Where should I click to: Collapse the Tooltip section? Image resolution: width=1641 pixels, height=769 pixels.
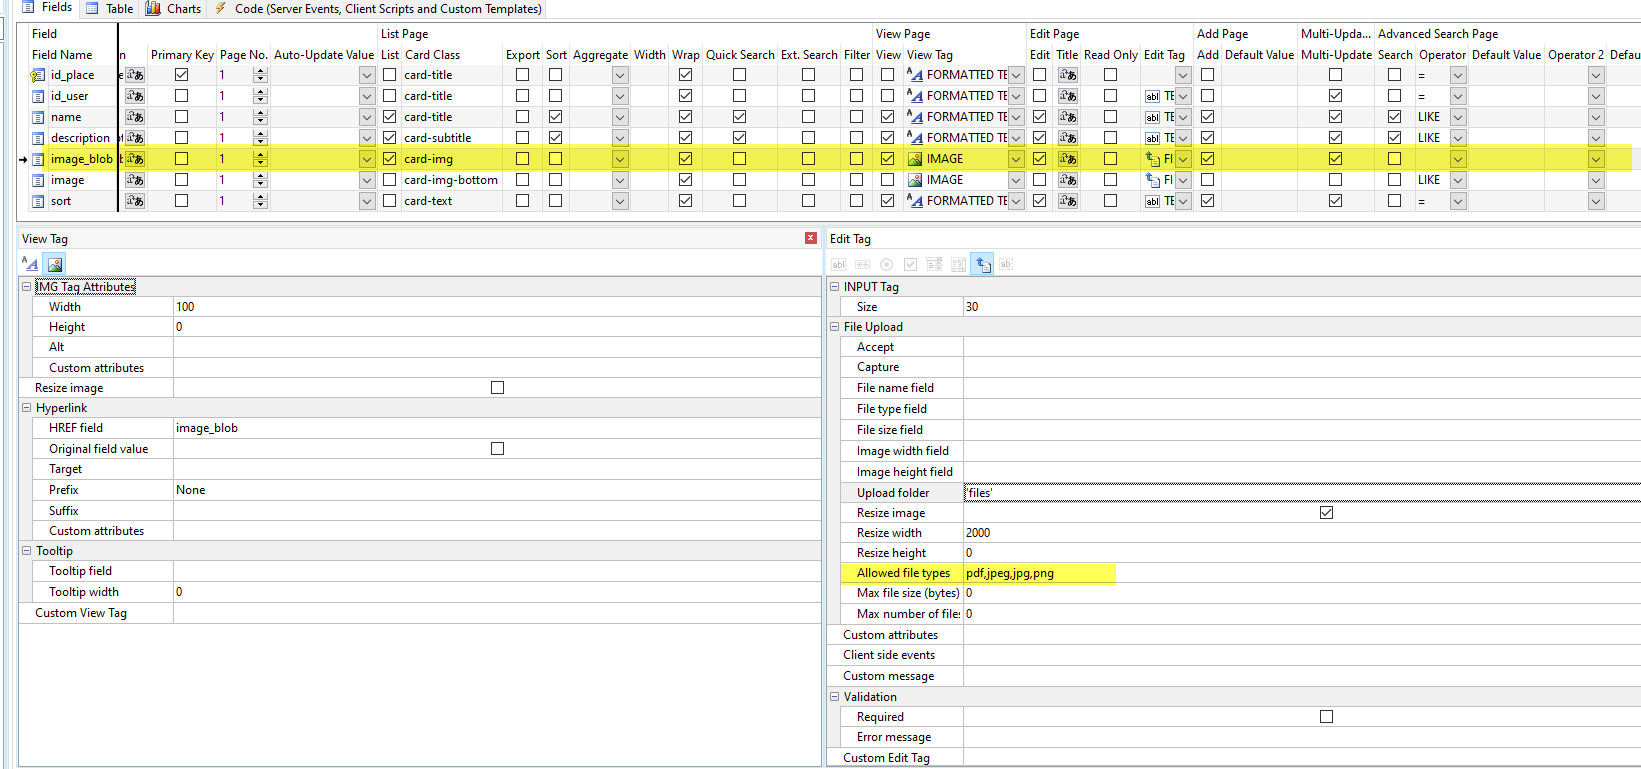pyautogui.click(x=27, y=550)
